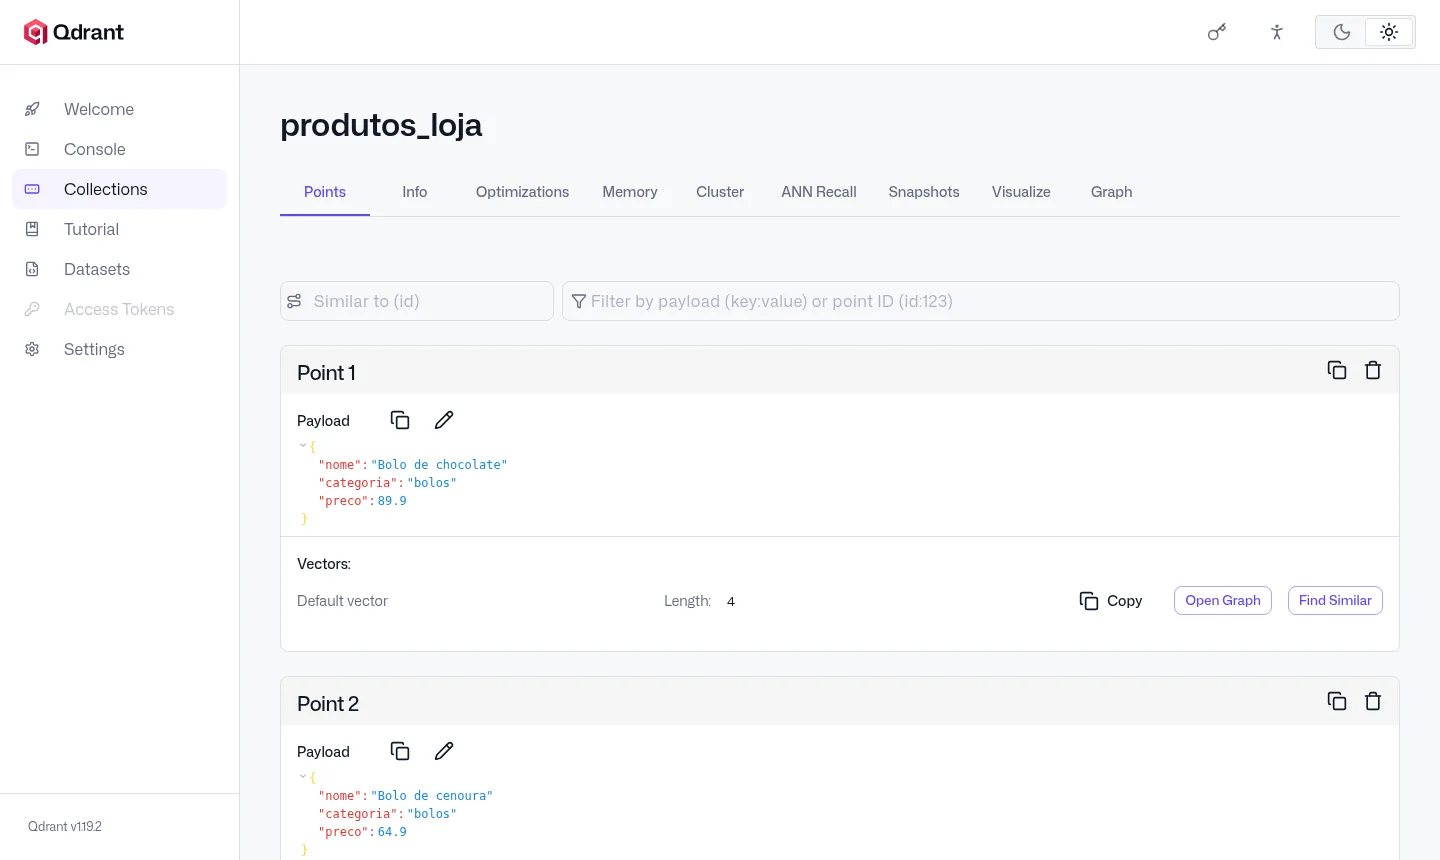Switch to dark mode
Screen dimensions: 1440x860
[1342, 32]
